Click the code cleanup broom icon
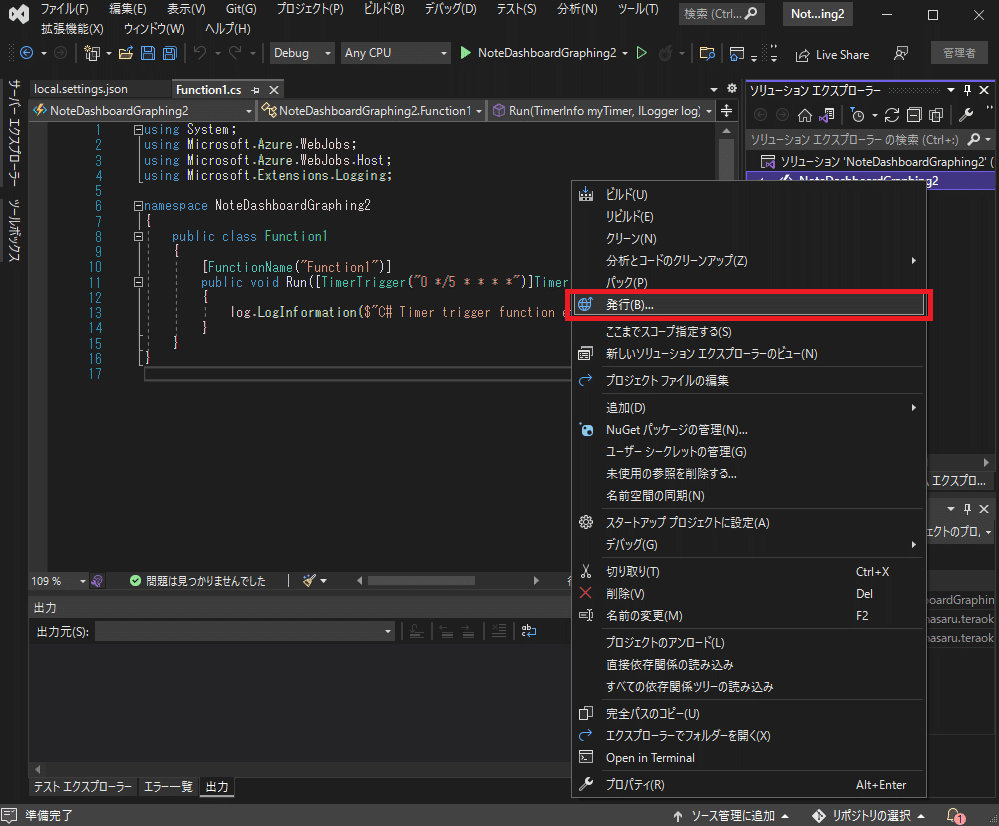999x826 pixels. 310,581
